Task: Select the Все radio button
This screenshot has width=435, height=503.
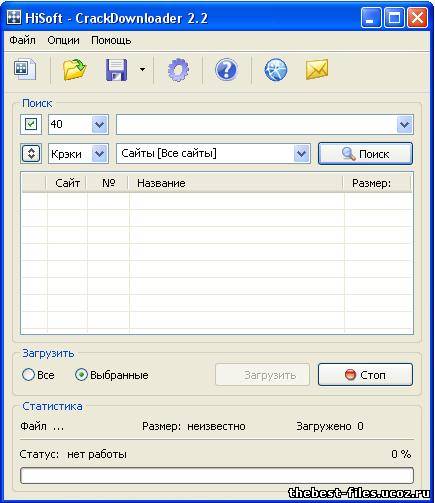Action: tap(28, 375)
